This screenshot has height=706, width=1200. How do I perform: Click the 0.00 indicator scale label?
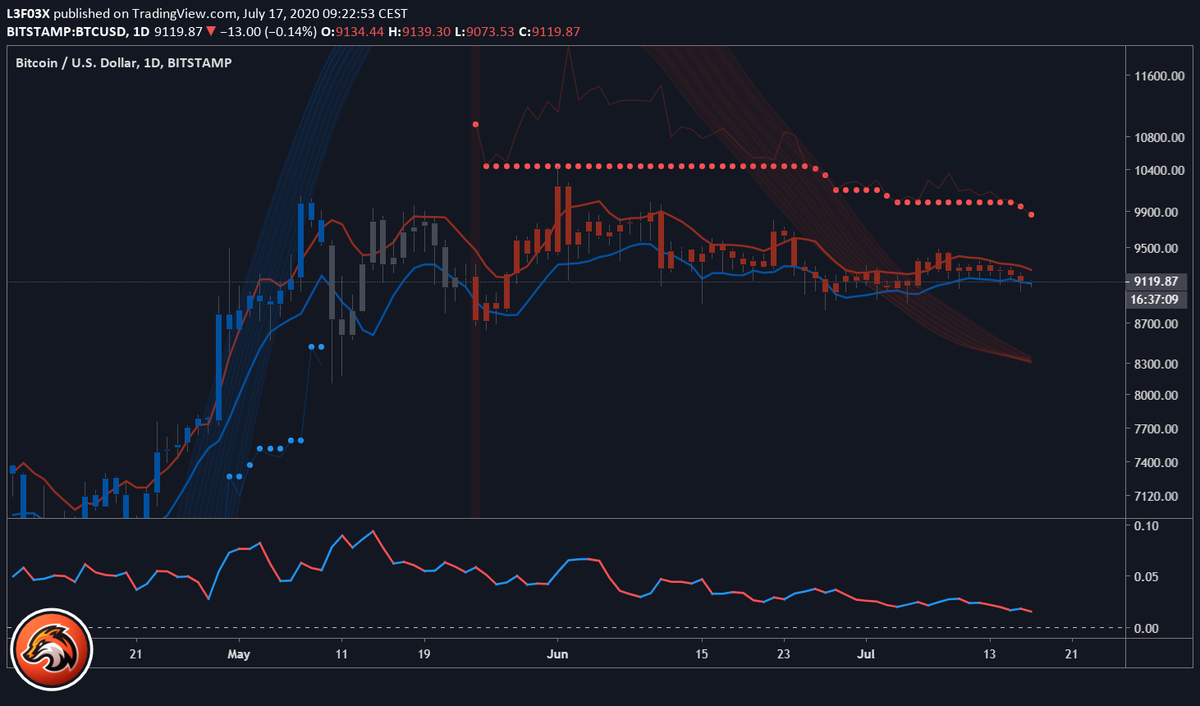1148,628
